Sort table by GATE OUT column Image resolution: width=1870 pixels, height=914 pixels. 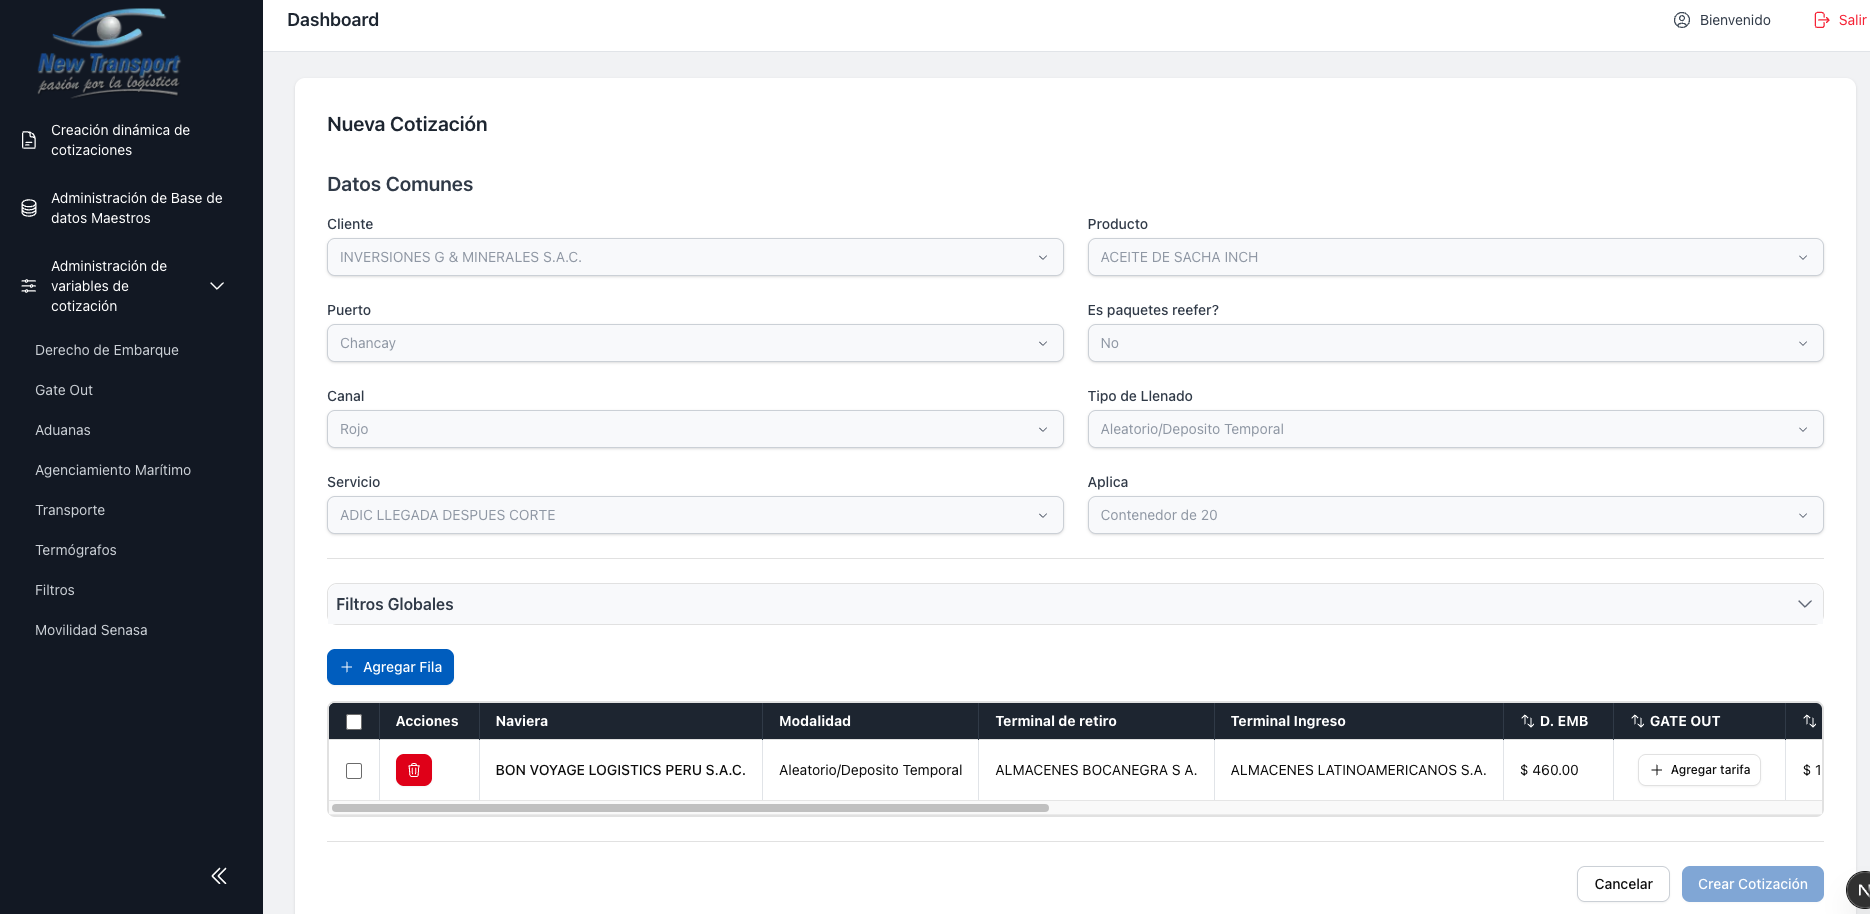(1637, 721)
